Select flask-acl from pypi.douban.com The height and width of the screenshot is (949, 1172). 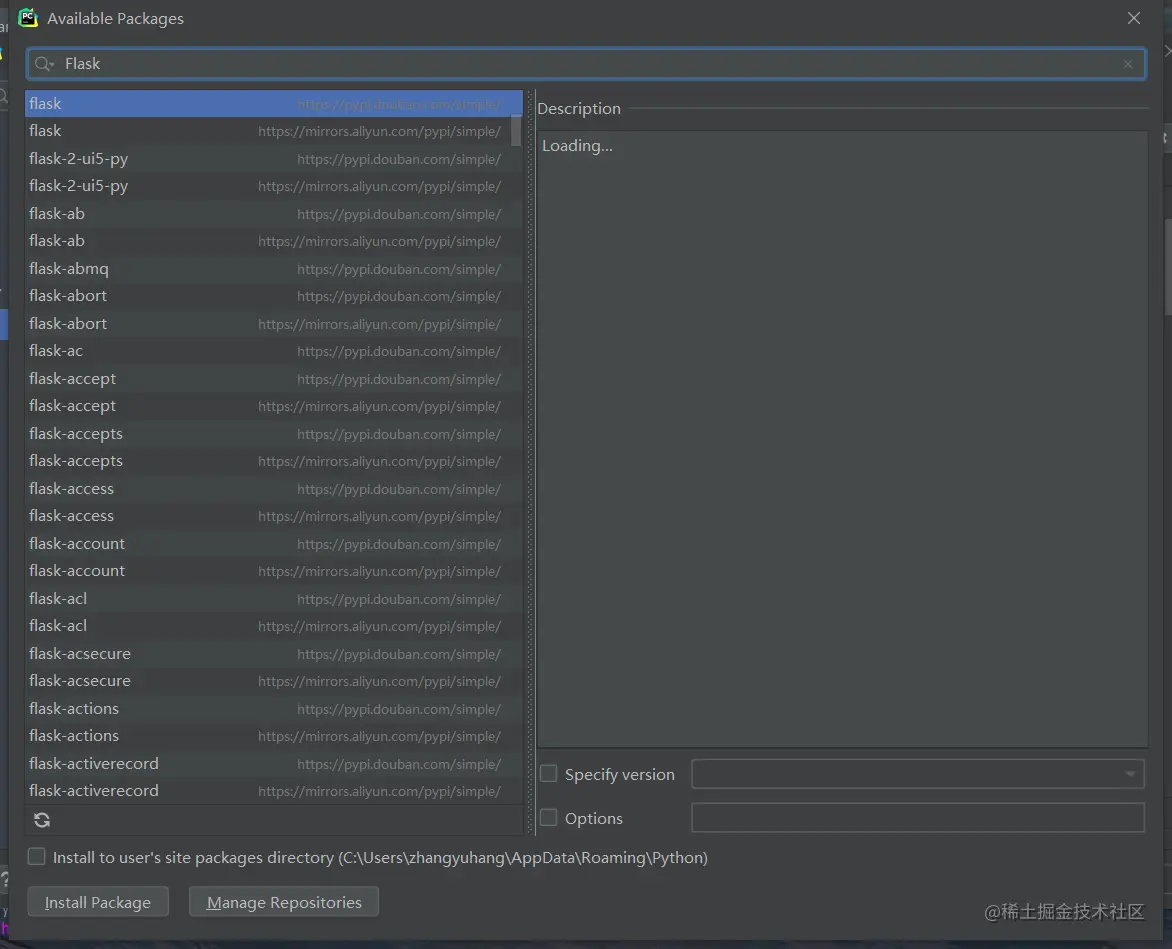[274, 599]
